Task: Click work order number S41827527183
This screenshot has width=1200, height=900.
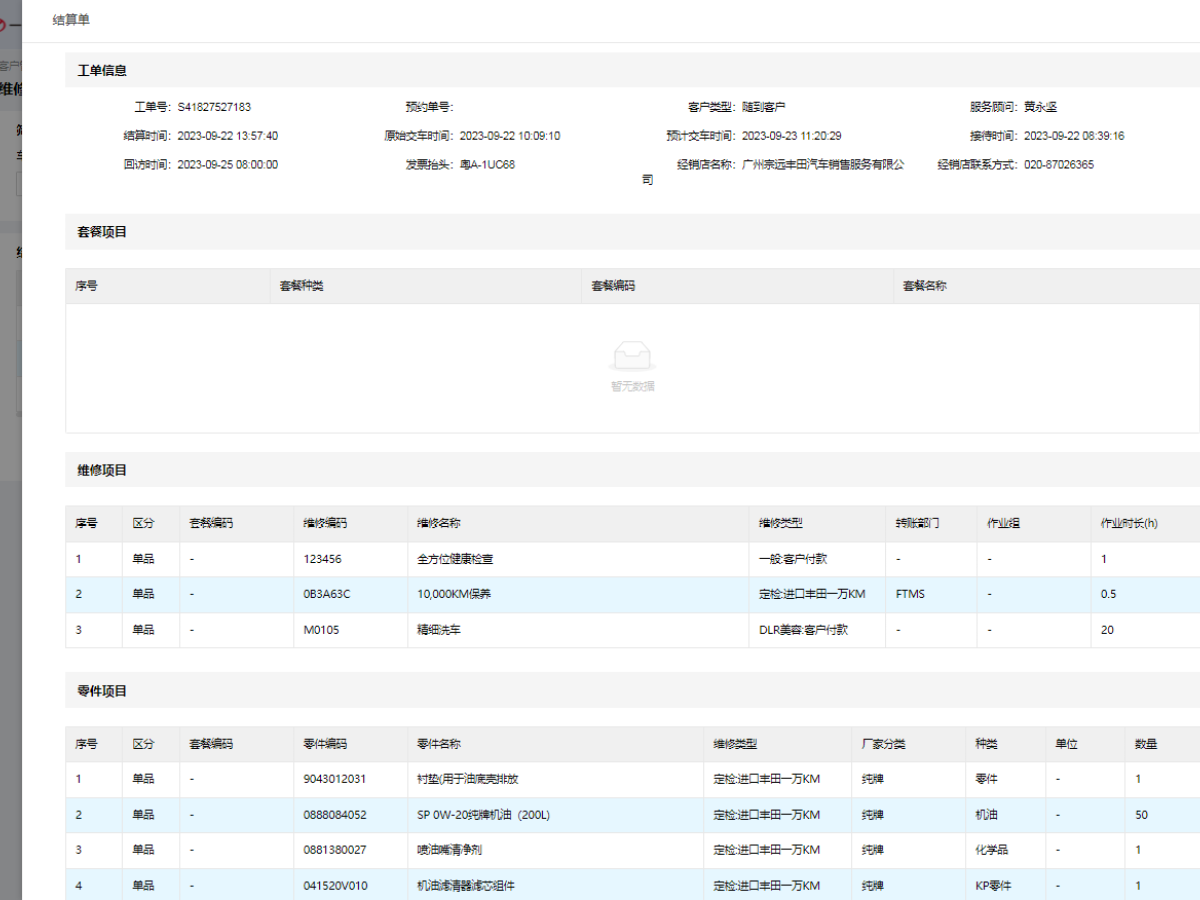Action: [214, 107]
